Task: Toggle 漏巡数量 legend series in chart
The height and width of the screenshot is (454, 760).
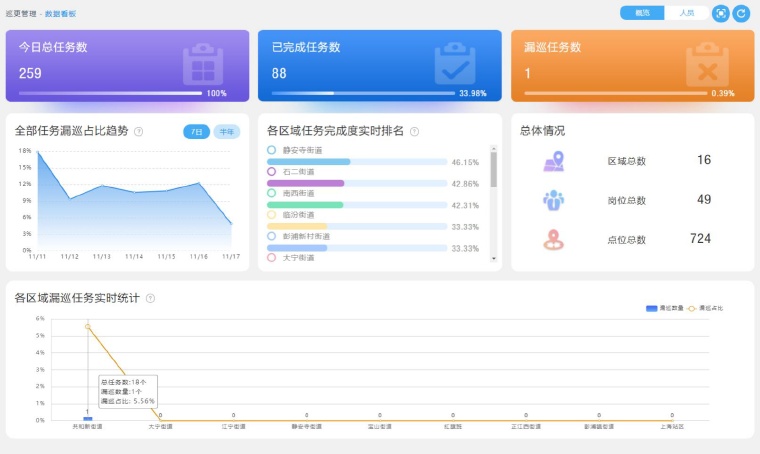Action: 658,308
